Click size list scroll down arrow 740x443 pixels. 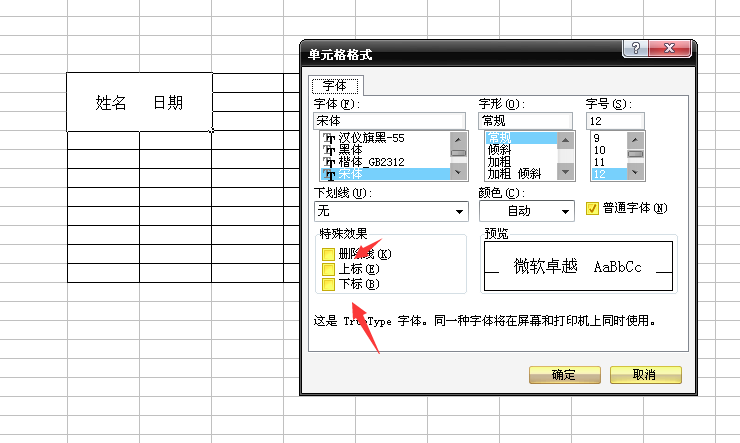[x=635, y=173]
